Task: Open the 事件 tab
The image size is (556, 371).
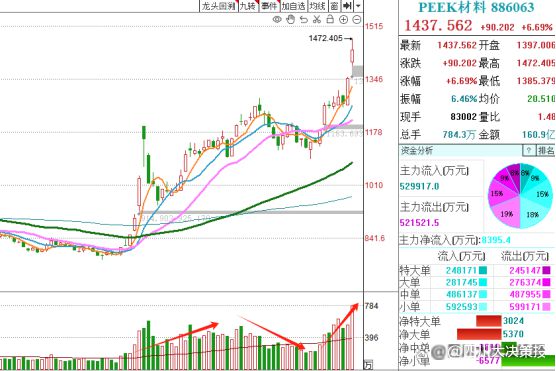Action: point(269,6)
